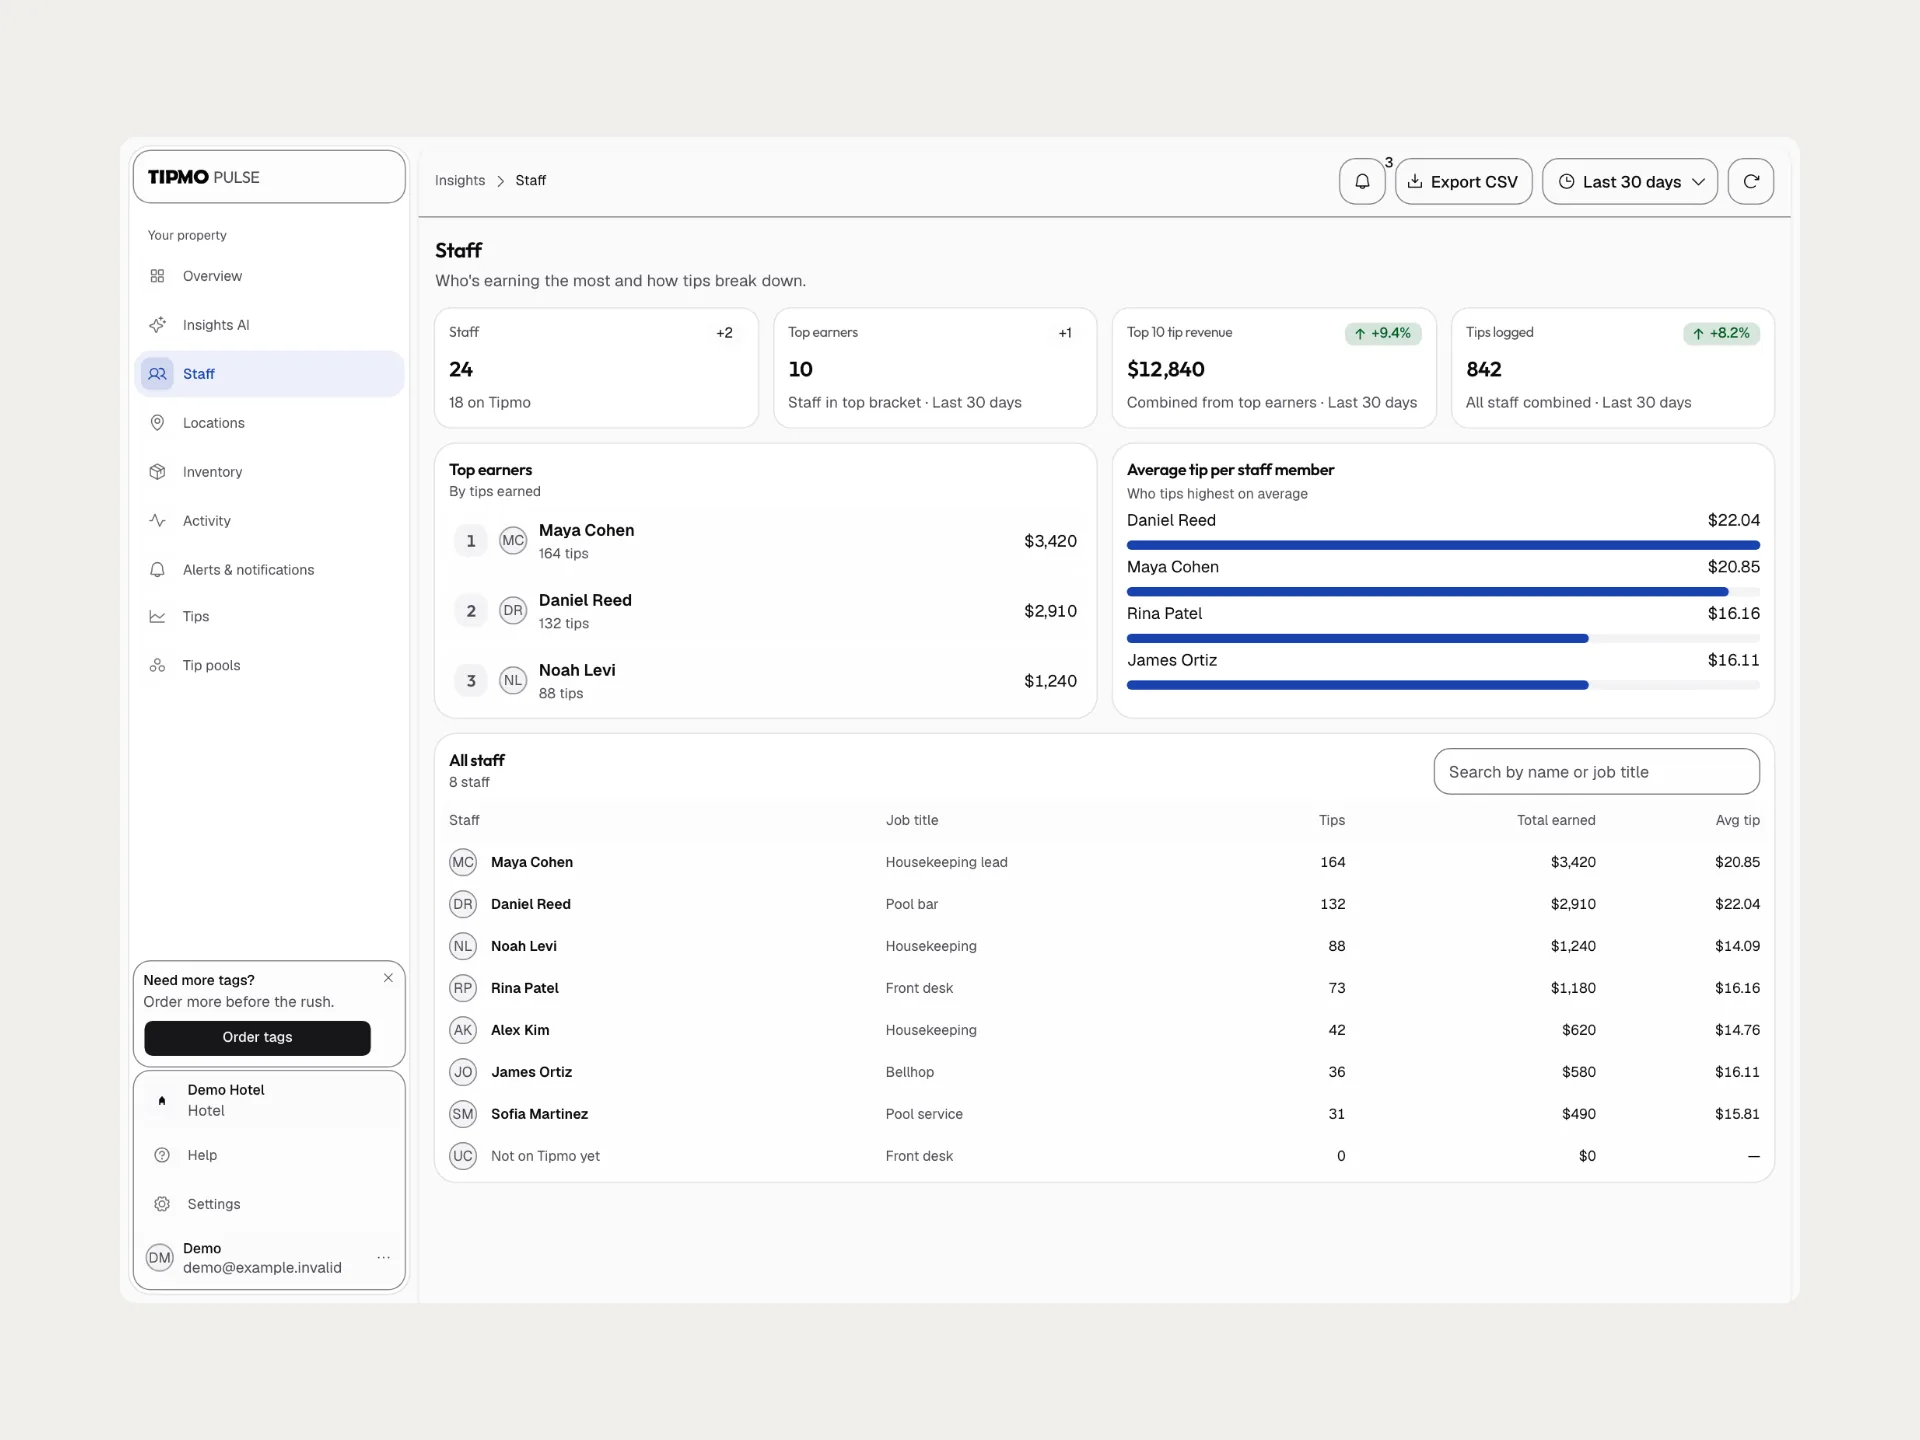
Task: Click the Activity pulse icon
Action: coord(157,521)
